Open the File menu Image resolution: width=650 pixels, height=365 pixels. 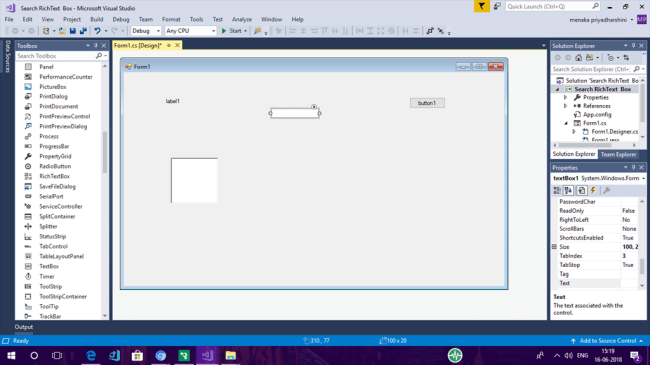9,19
